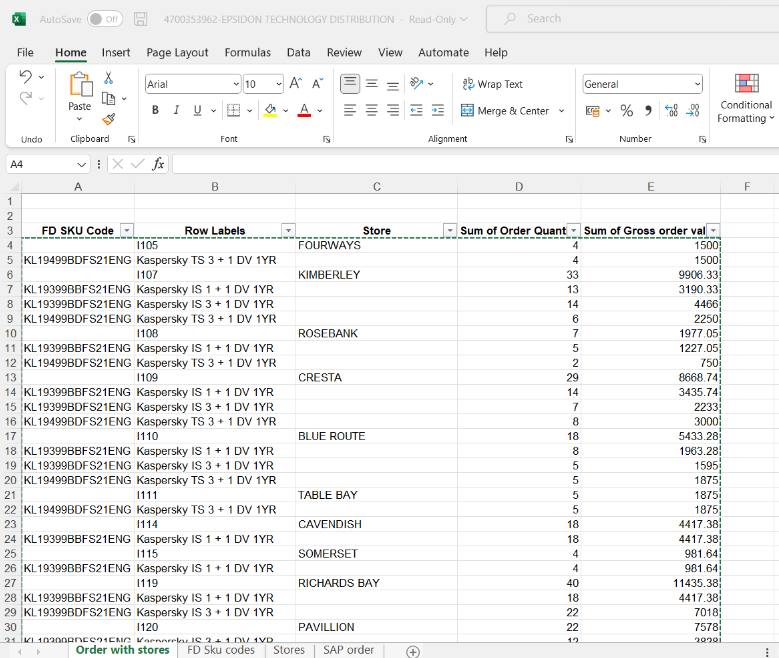Click the Save icon in title bar
This screenshot has height=658, width=779.
[141, 19]
